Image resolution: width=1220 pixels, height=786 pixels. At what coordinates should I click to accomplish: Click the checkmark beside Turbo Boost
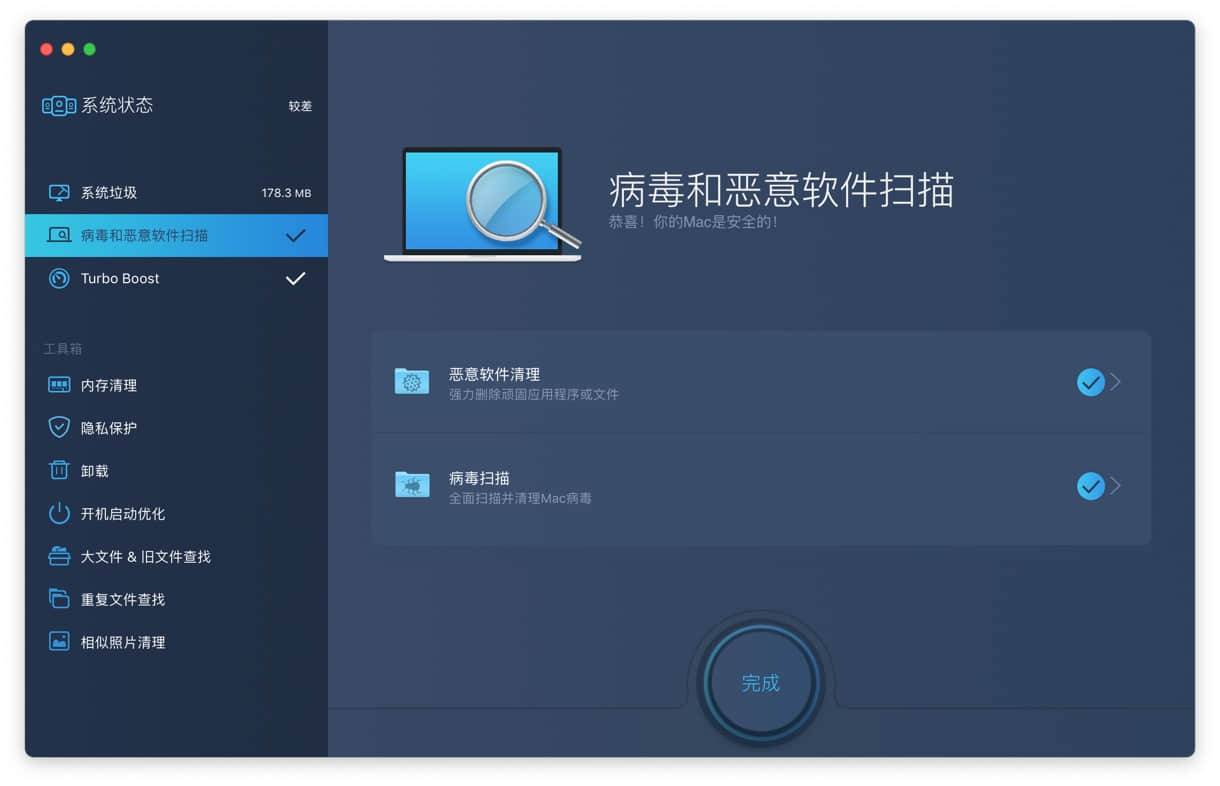[295, 279]
